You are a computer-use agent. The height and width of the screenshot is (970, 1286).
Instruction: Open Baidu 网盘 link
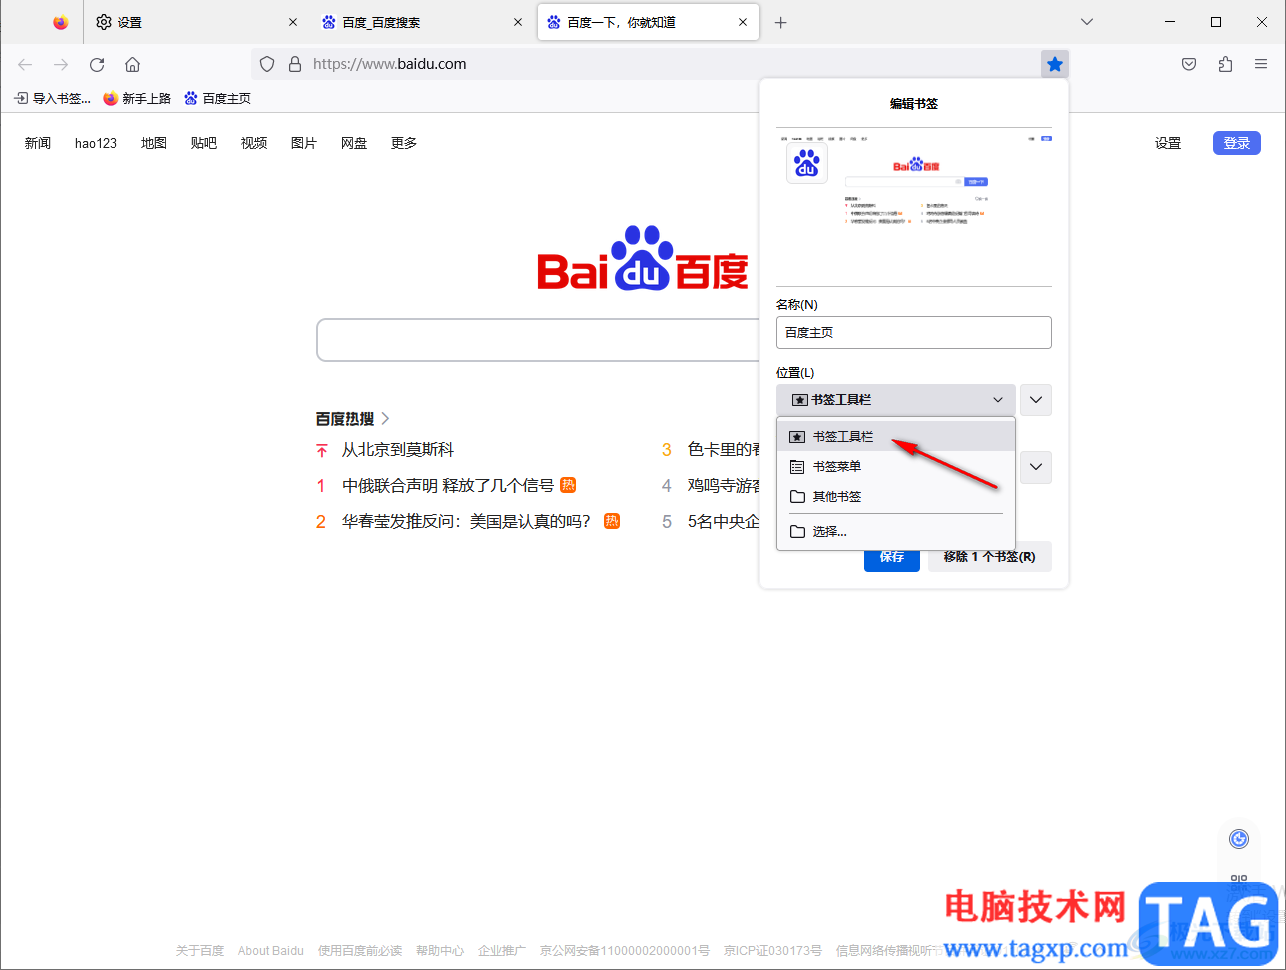(354, 143)
